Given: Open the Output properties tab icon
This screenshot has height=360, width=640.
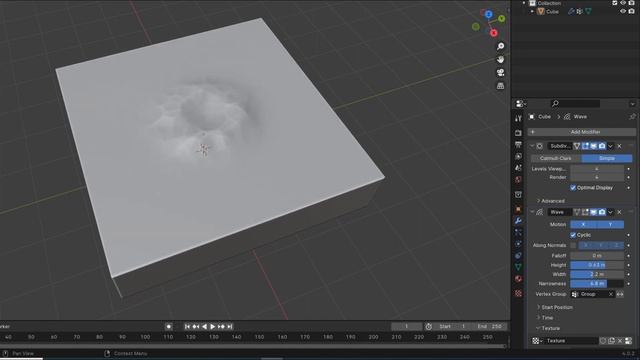Looking at the screenshot, I should [x=518, y=145].
